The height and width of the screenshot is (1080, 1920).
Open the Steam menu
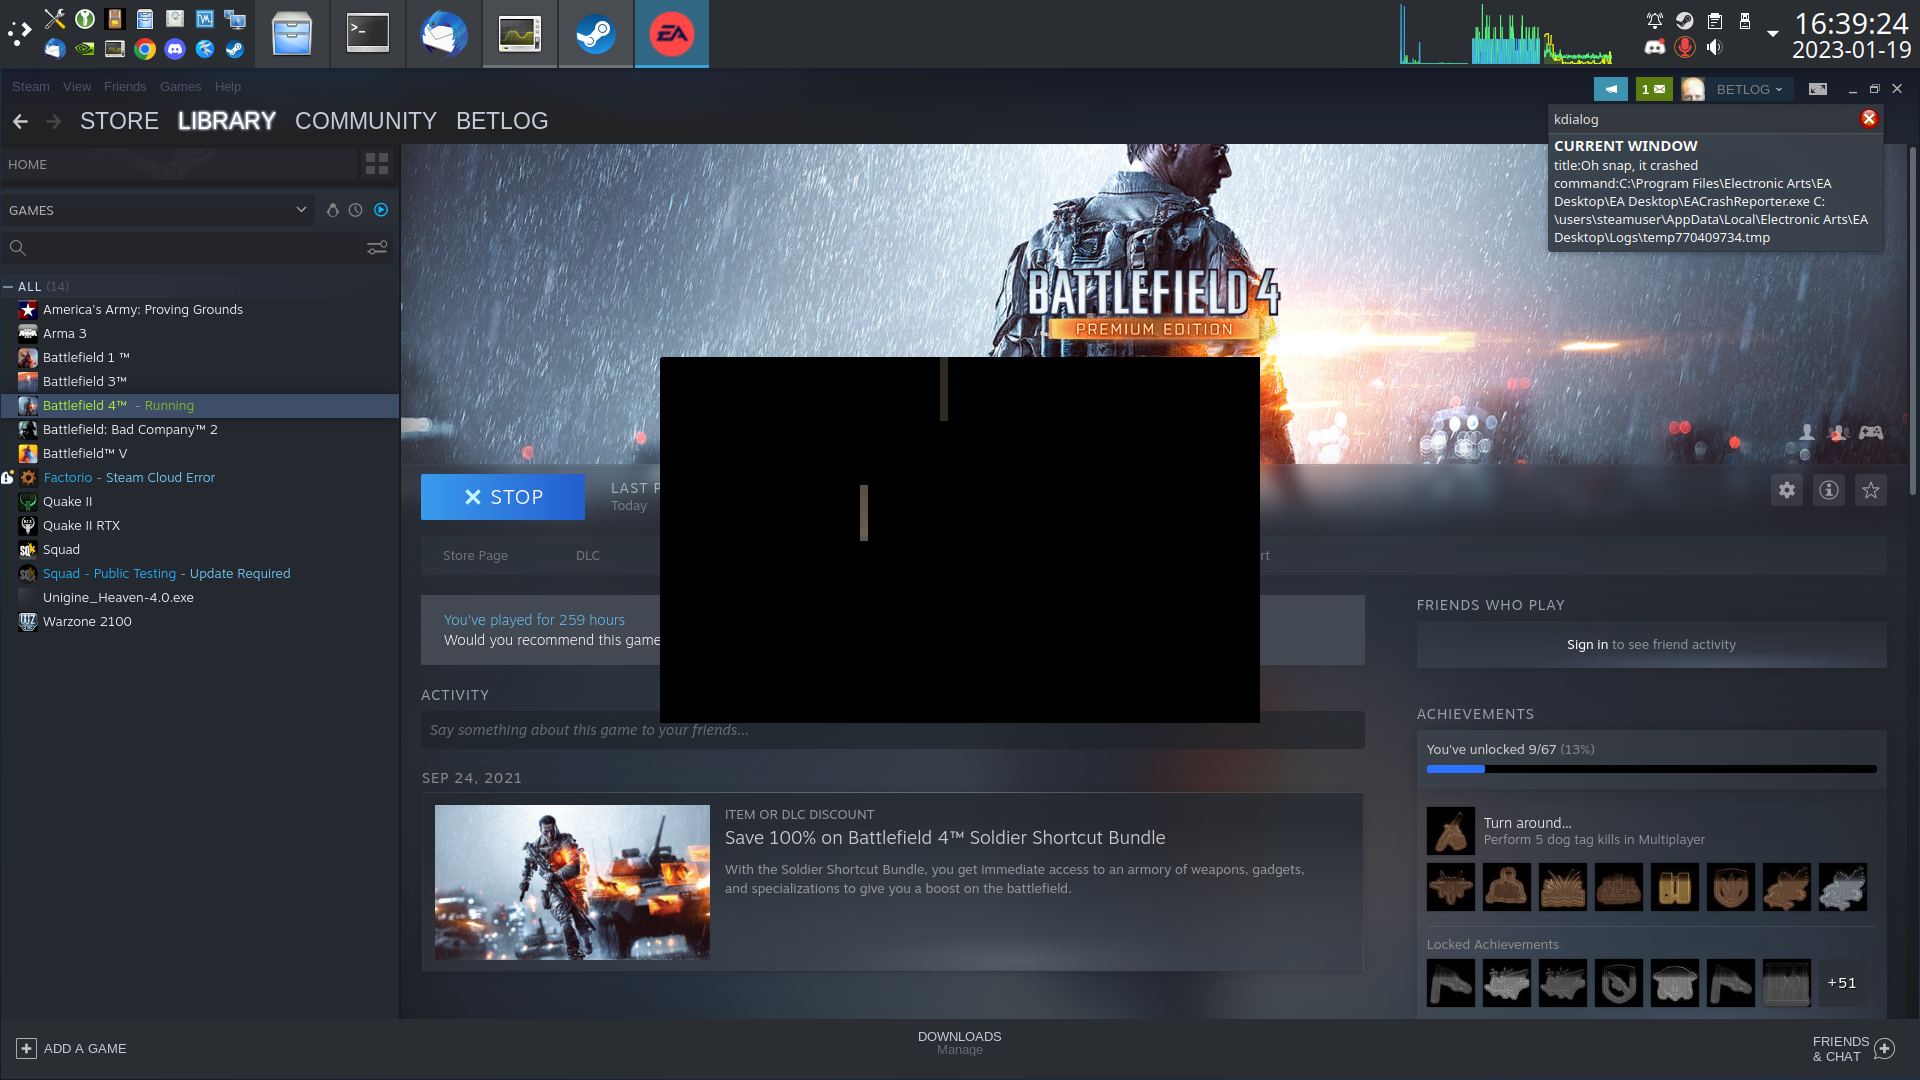click(31, 87)
